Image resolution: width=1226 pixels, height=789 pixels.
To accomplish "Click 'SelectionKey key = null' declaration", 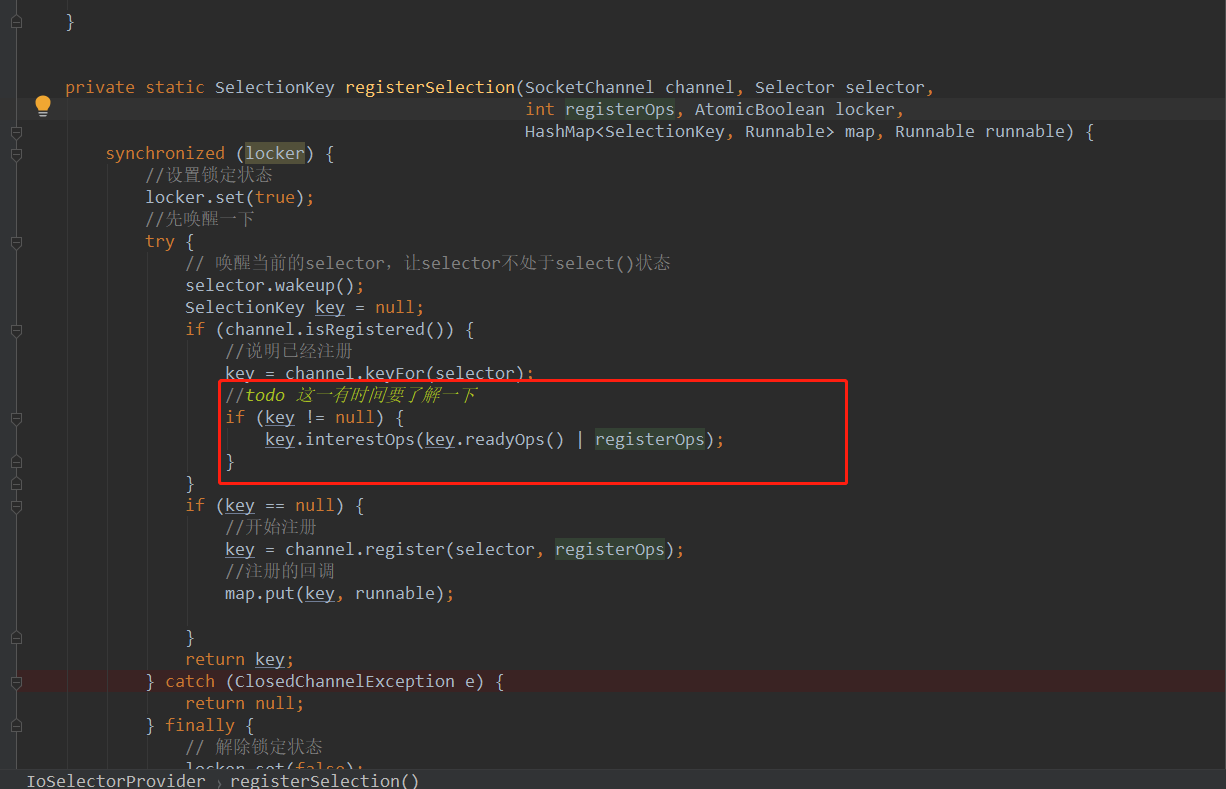I will (305, 308).
